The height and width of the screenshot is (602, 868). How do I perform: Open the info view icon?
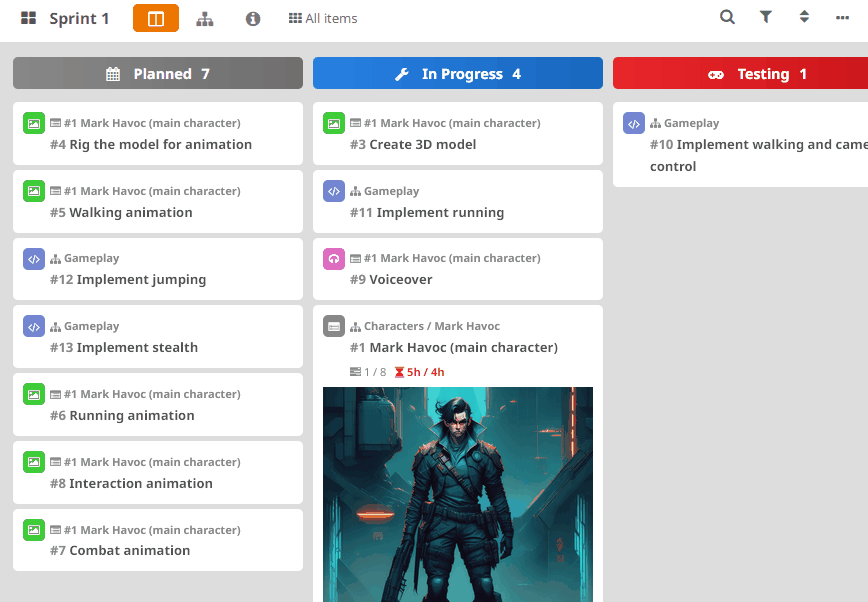(x=253, y=18)
